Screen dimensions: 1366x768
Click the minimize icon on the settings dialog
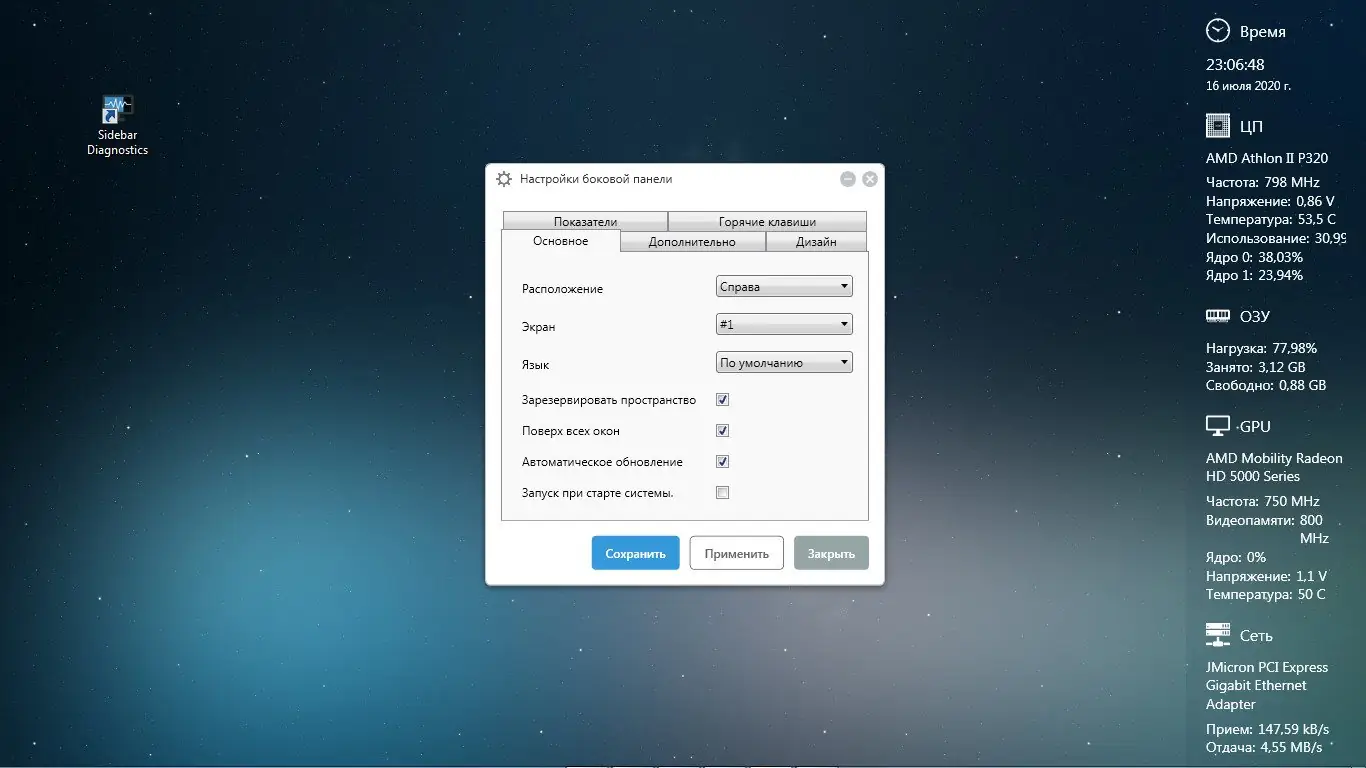point(847,179)
